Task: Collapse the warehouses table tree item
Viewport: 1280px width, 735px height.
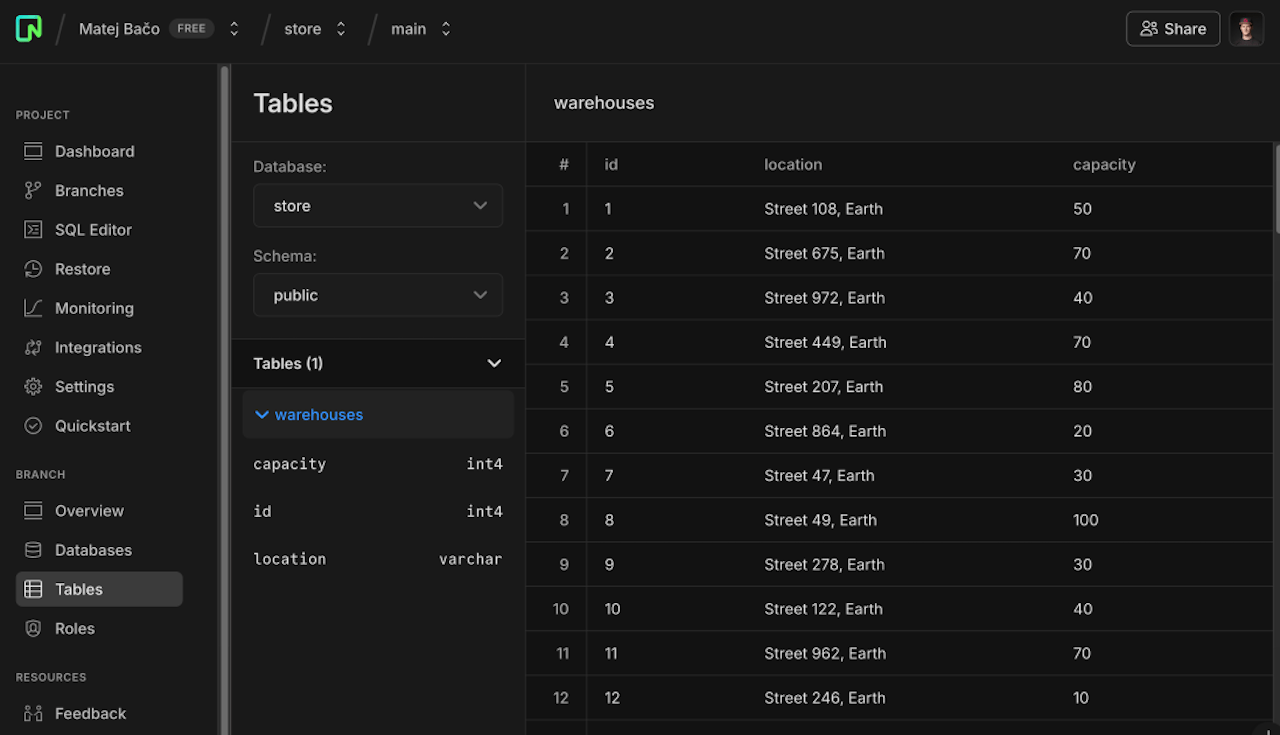Action: coord(262,415)
